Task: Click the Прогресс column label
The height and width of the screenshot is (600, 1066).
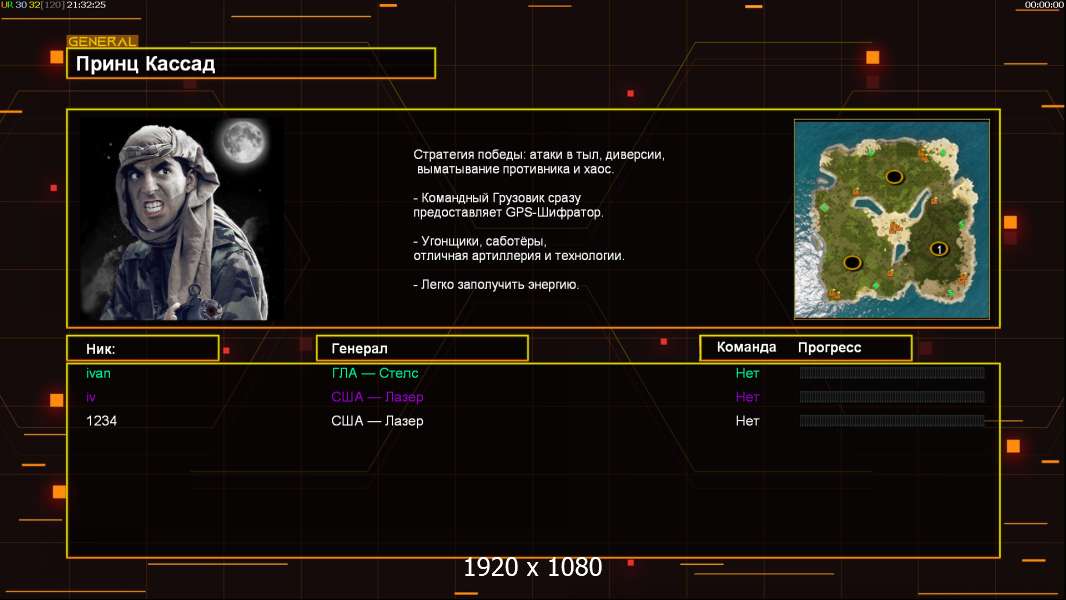Action: coord(829,347)
